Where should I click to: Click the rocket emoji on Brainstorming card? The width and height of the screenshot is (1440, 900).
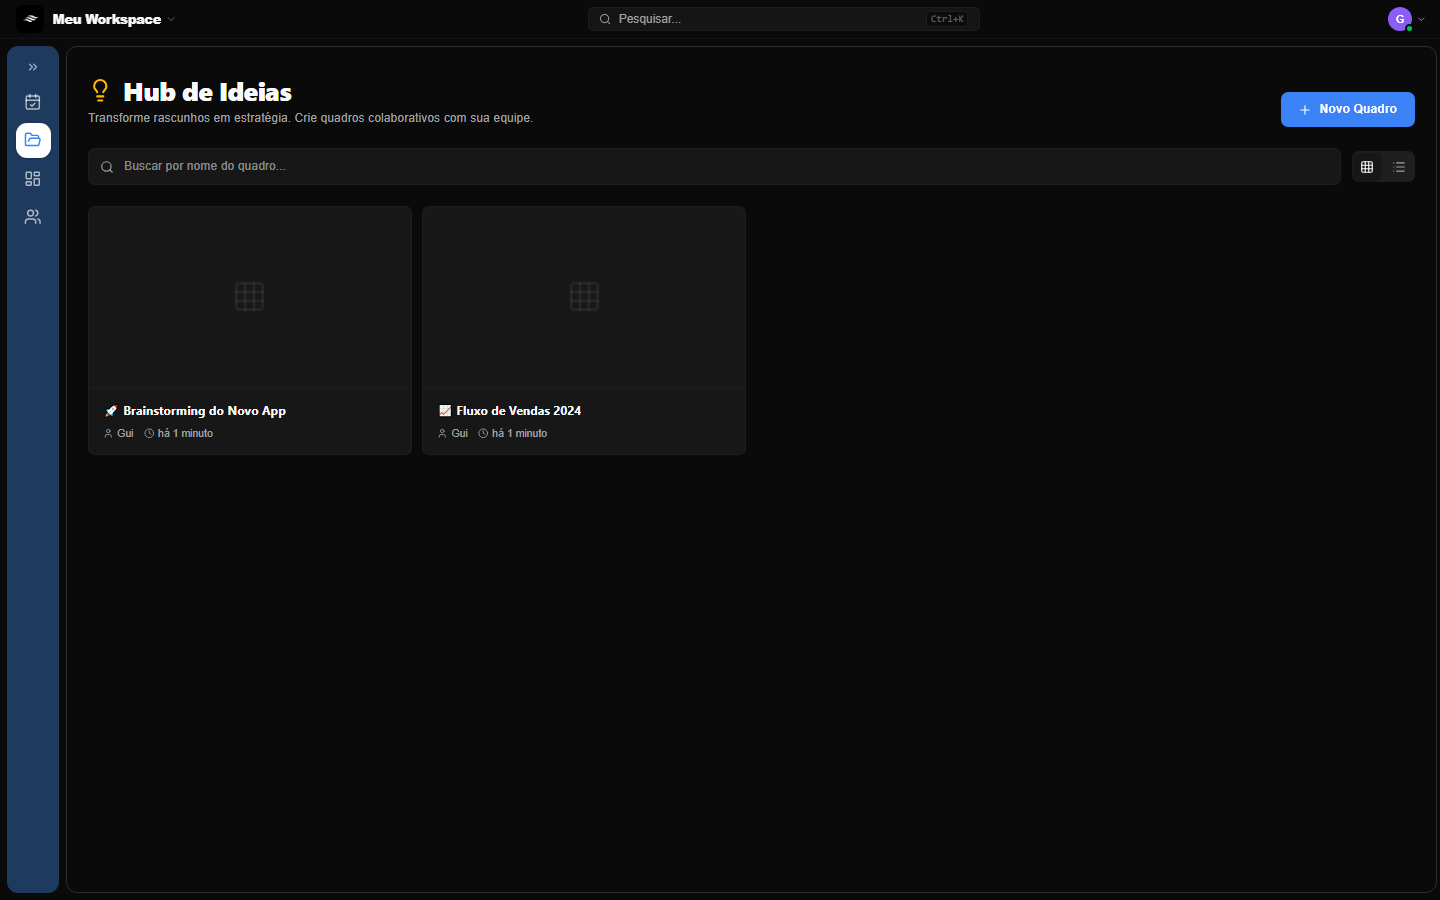pyautogui.click(x=111, y=411)
